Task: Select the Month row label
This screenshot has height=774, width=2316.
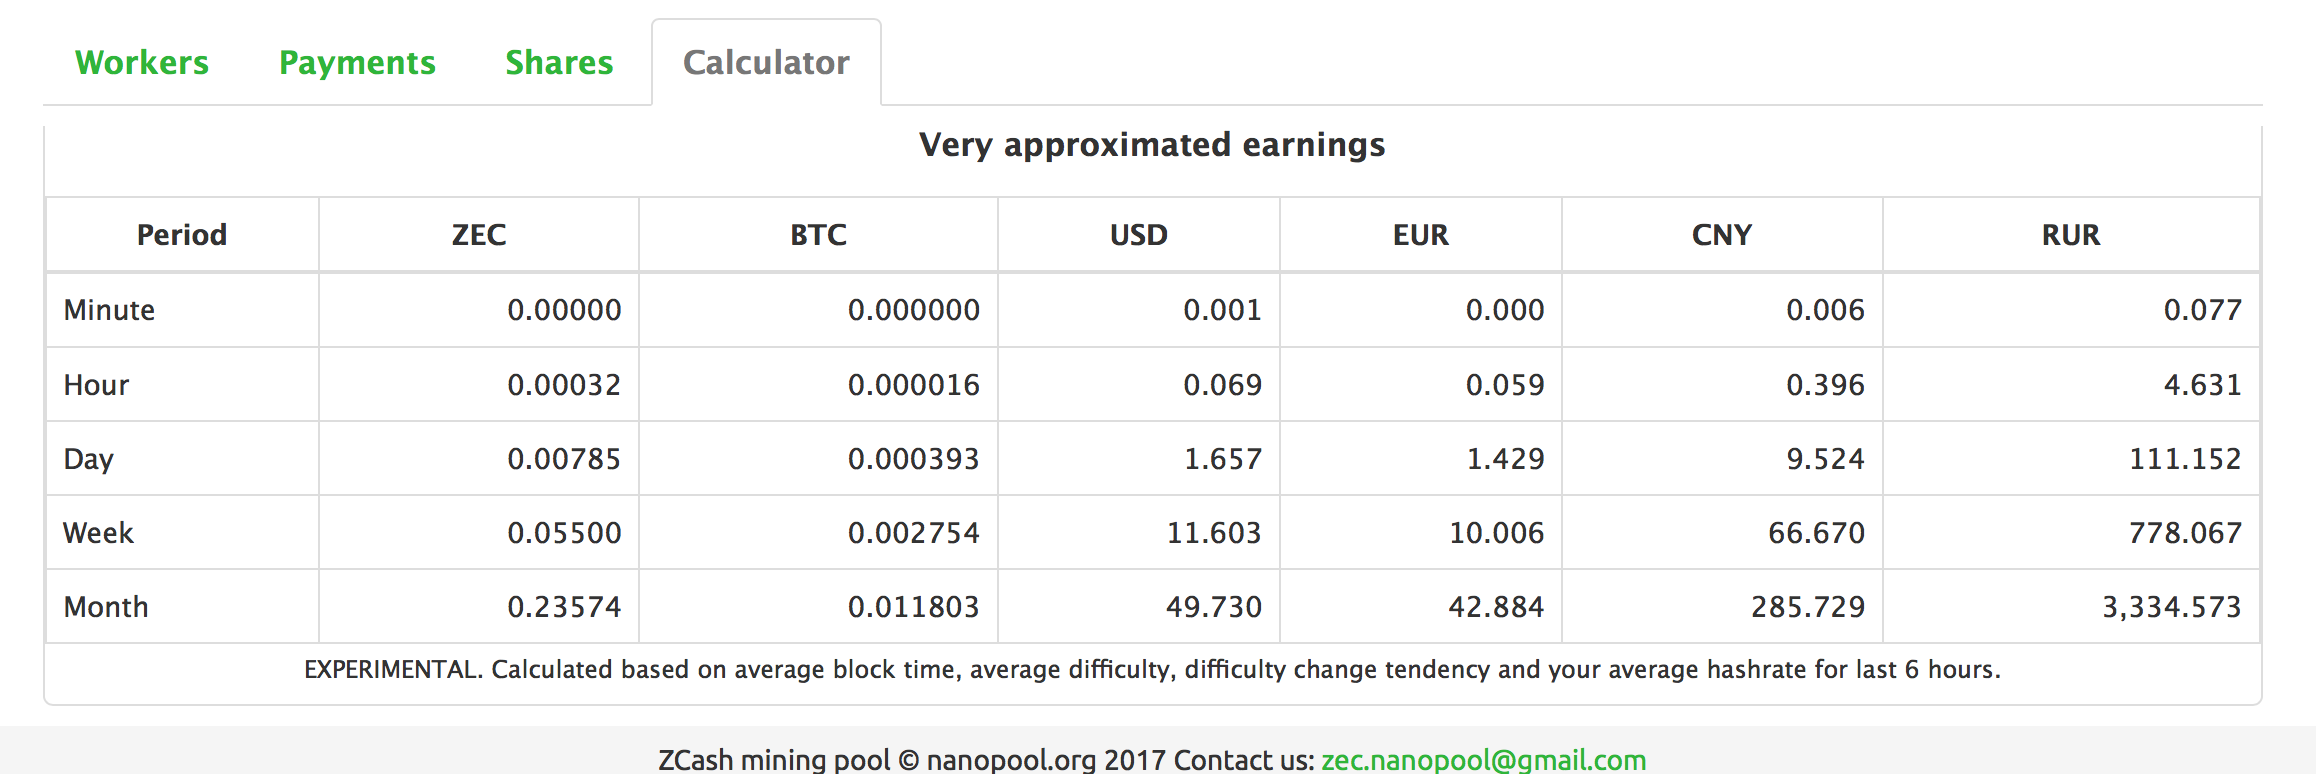Action: [106, 607]
